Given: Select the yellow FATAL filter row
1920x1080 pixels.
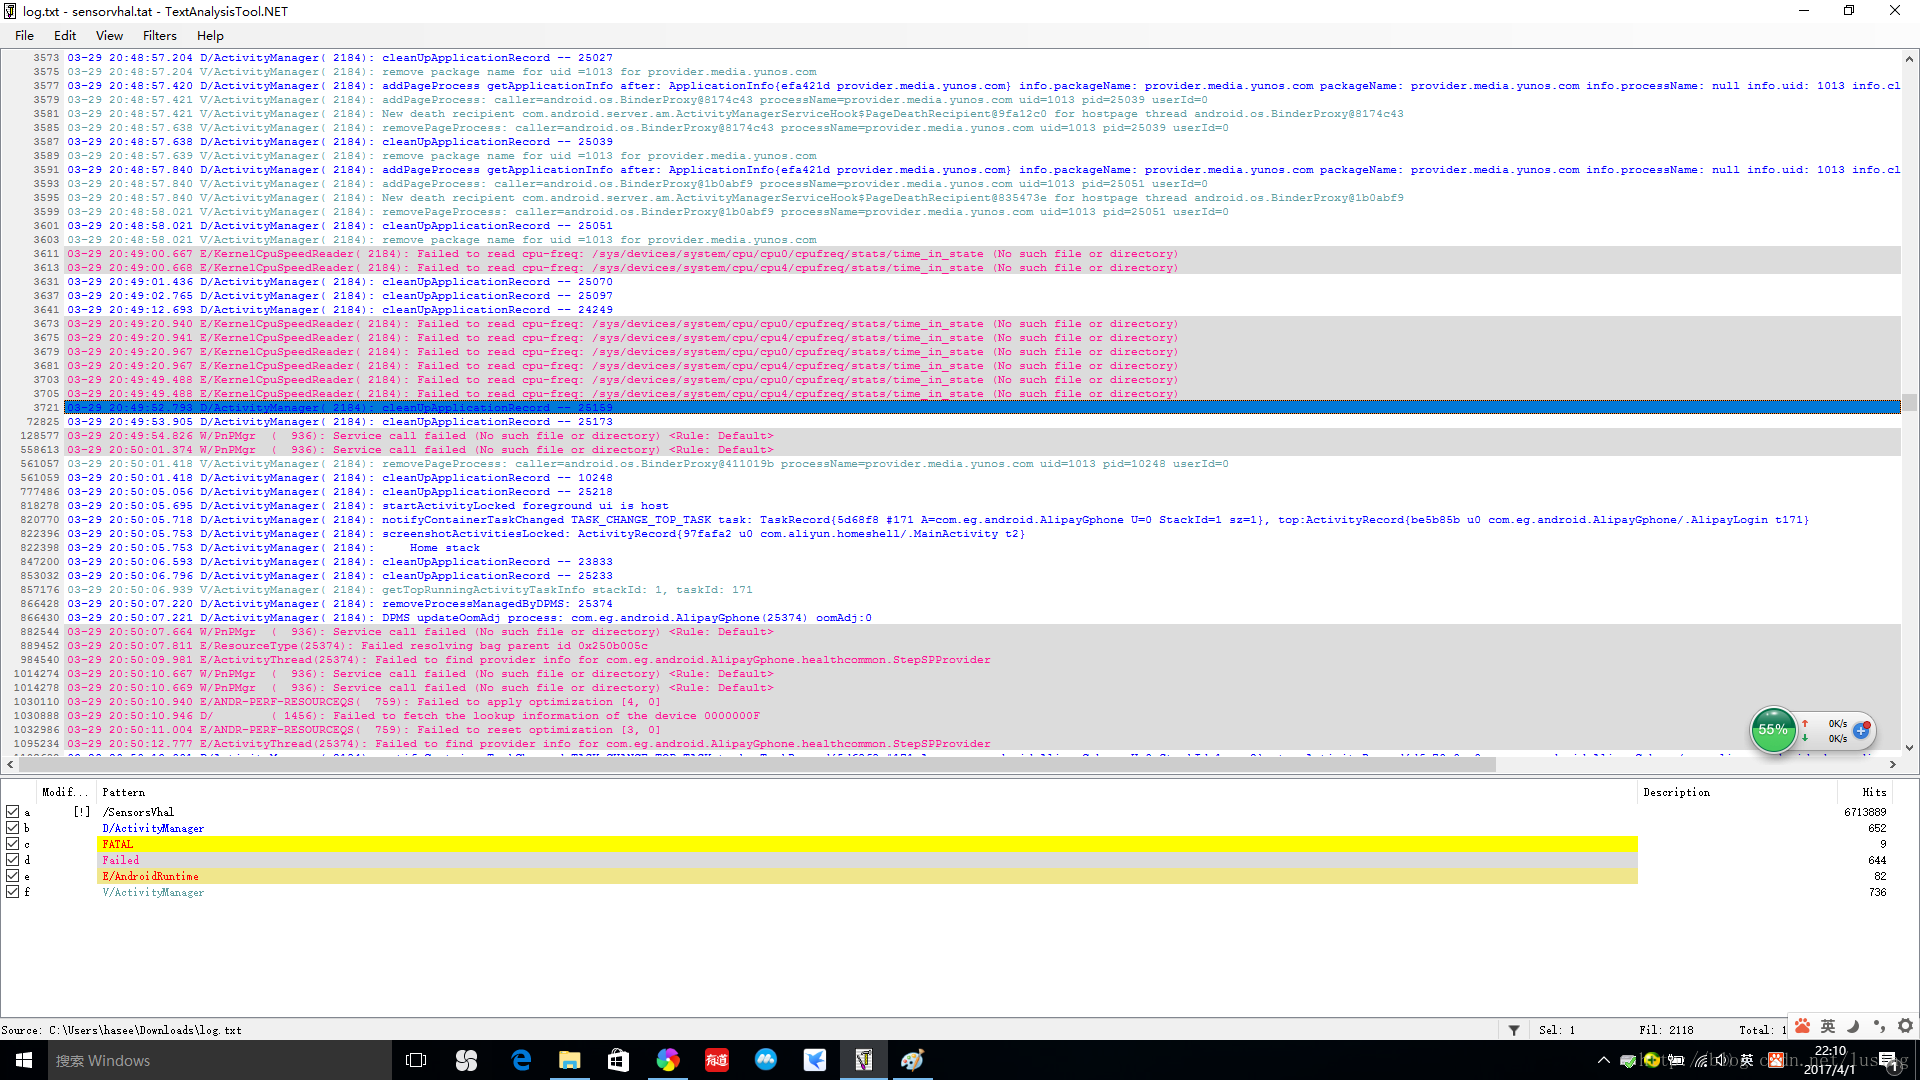Looking at the screenshot, I should click(x=868, y=844).
